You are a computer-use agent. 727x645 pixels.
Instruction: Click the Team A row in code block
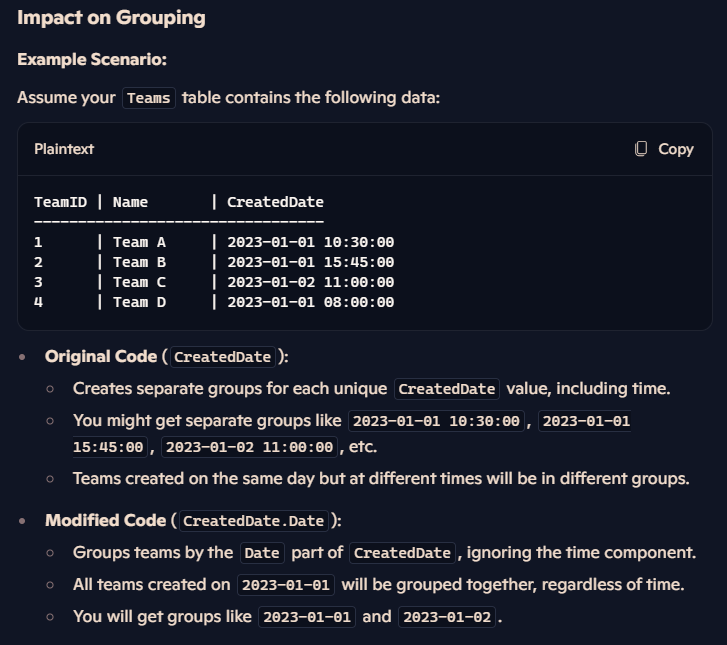[x=214, y=242]
